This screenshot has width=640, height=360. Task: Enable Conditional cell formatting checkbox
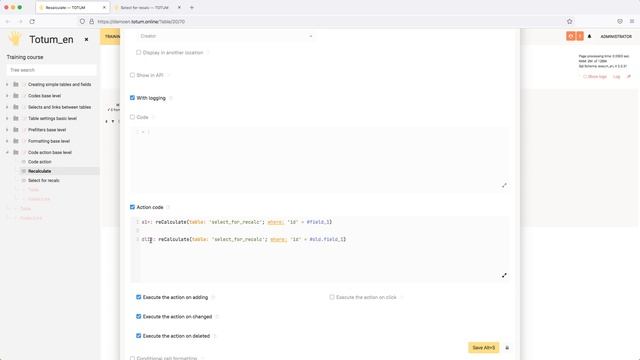(132, 358)
